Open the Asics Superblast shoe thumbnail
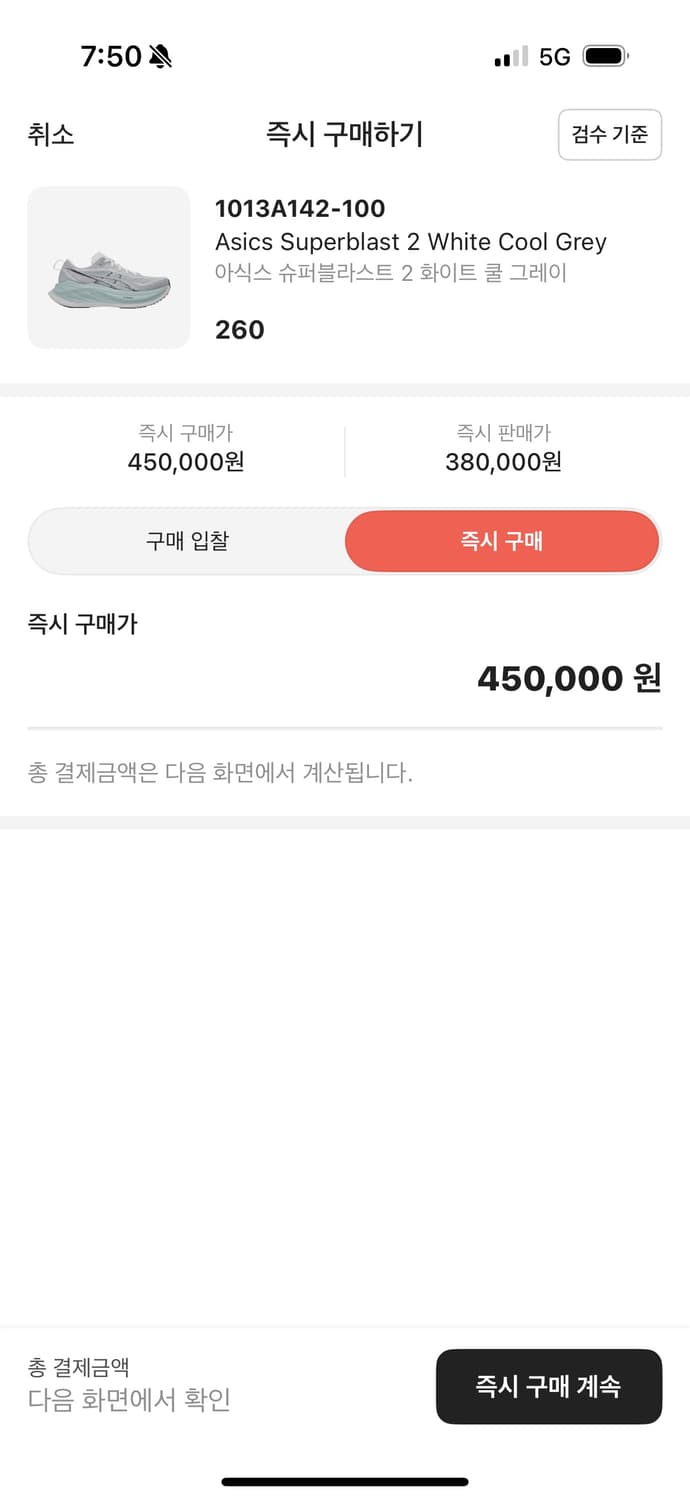Image resolution: width=690 pixels, height=1500 pixels. click(108, 268)
